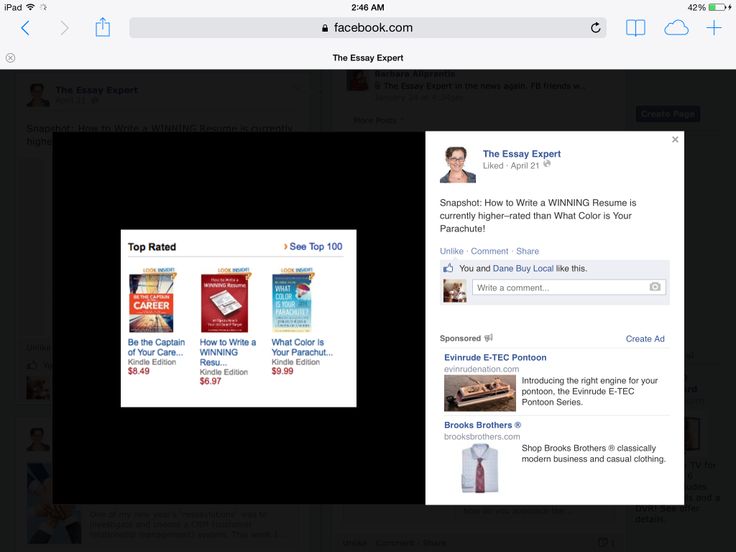This screenshot has width=736, height=552.
Task: Click the battery status indicator
Action: point(718,7)
